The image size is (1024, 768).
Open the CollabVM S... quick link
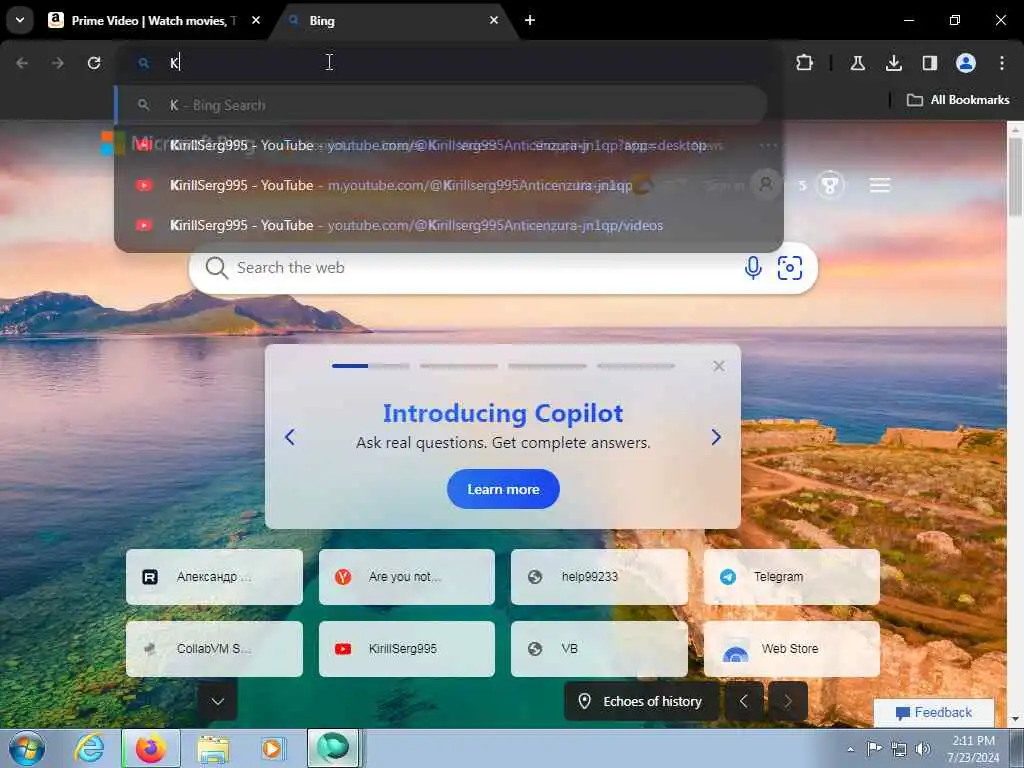214,648
